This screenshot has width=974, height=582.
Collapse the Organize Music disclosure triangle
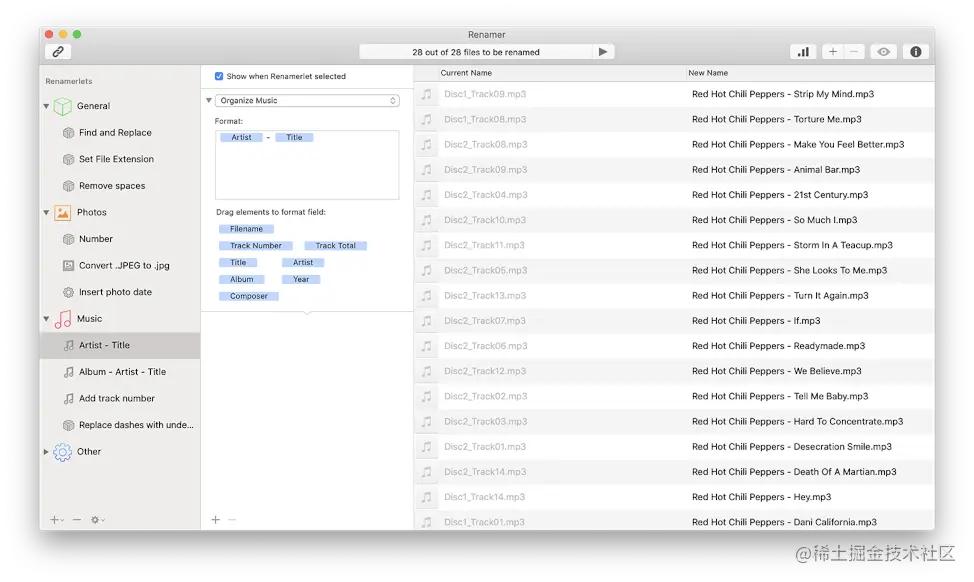(209, 101)
